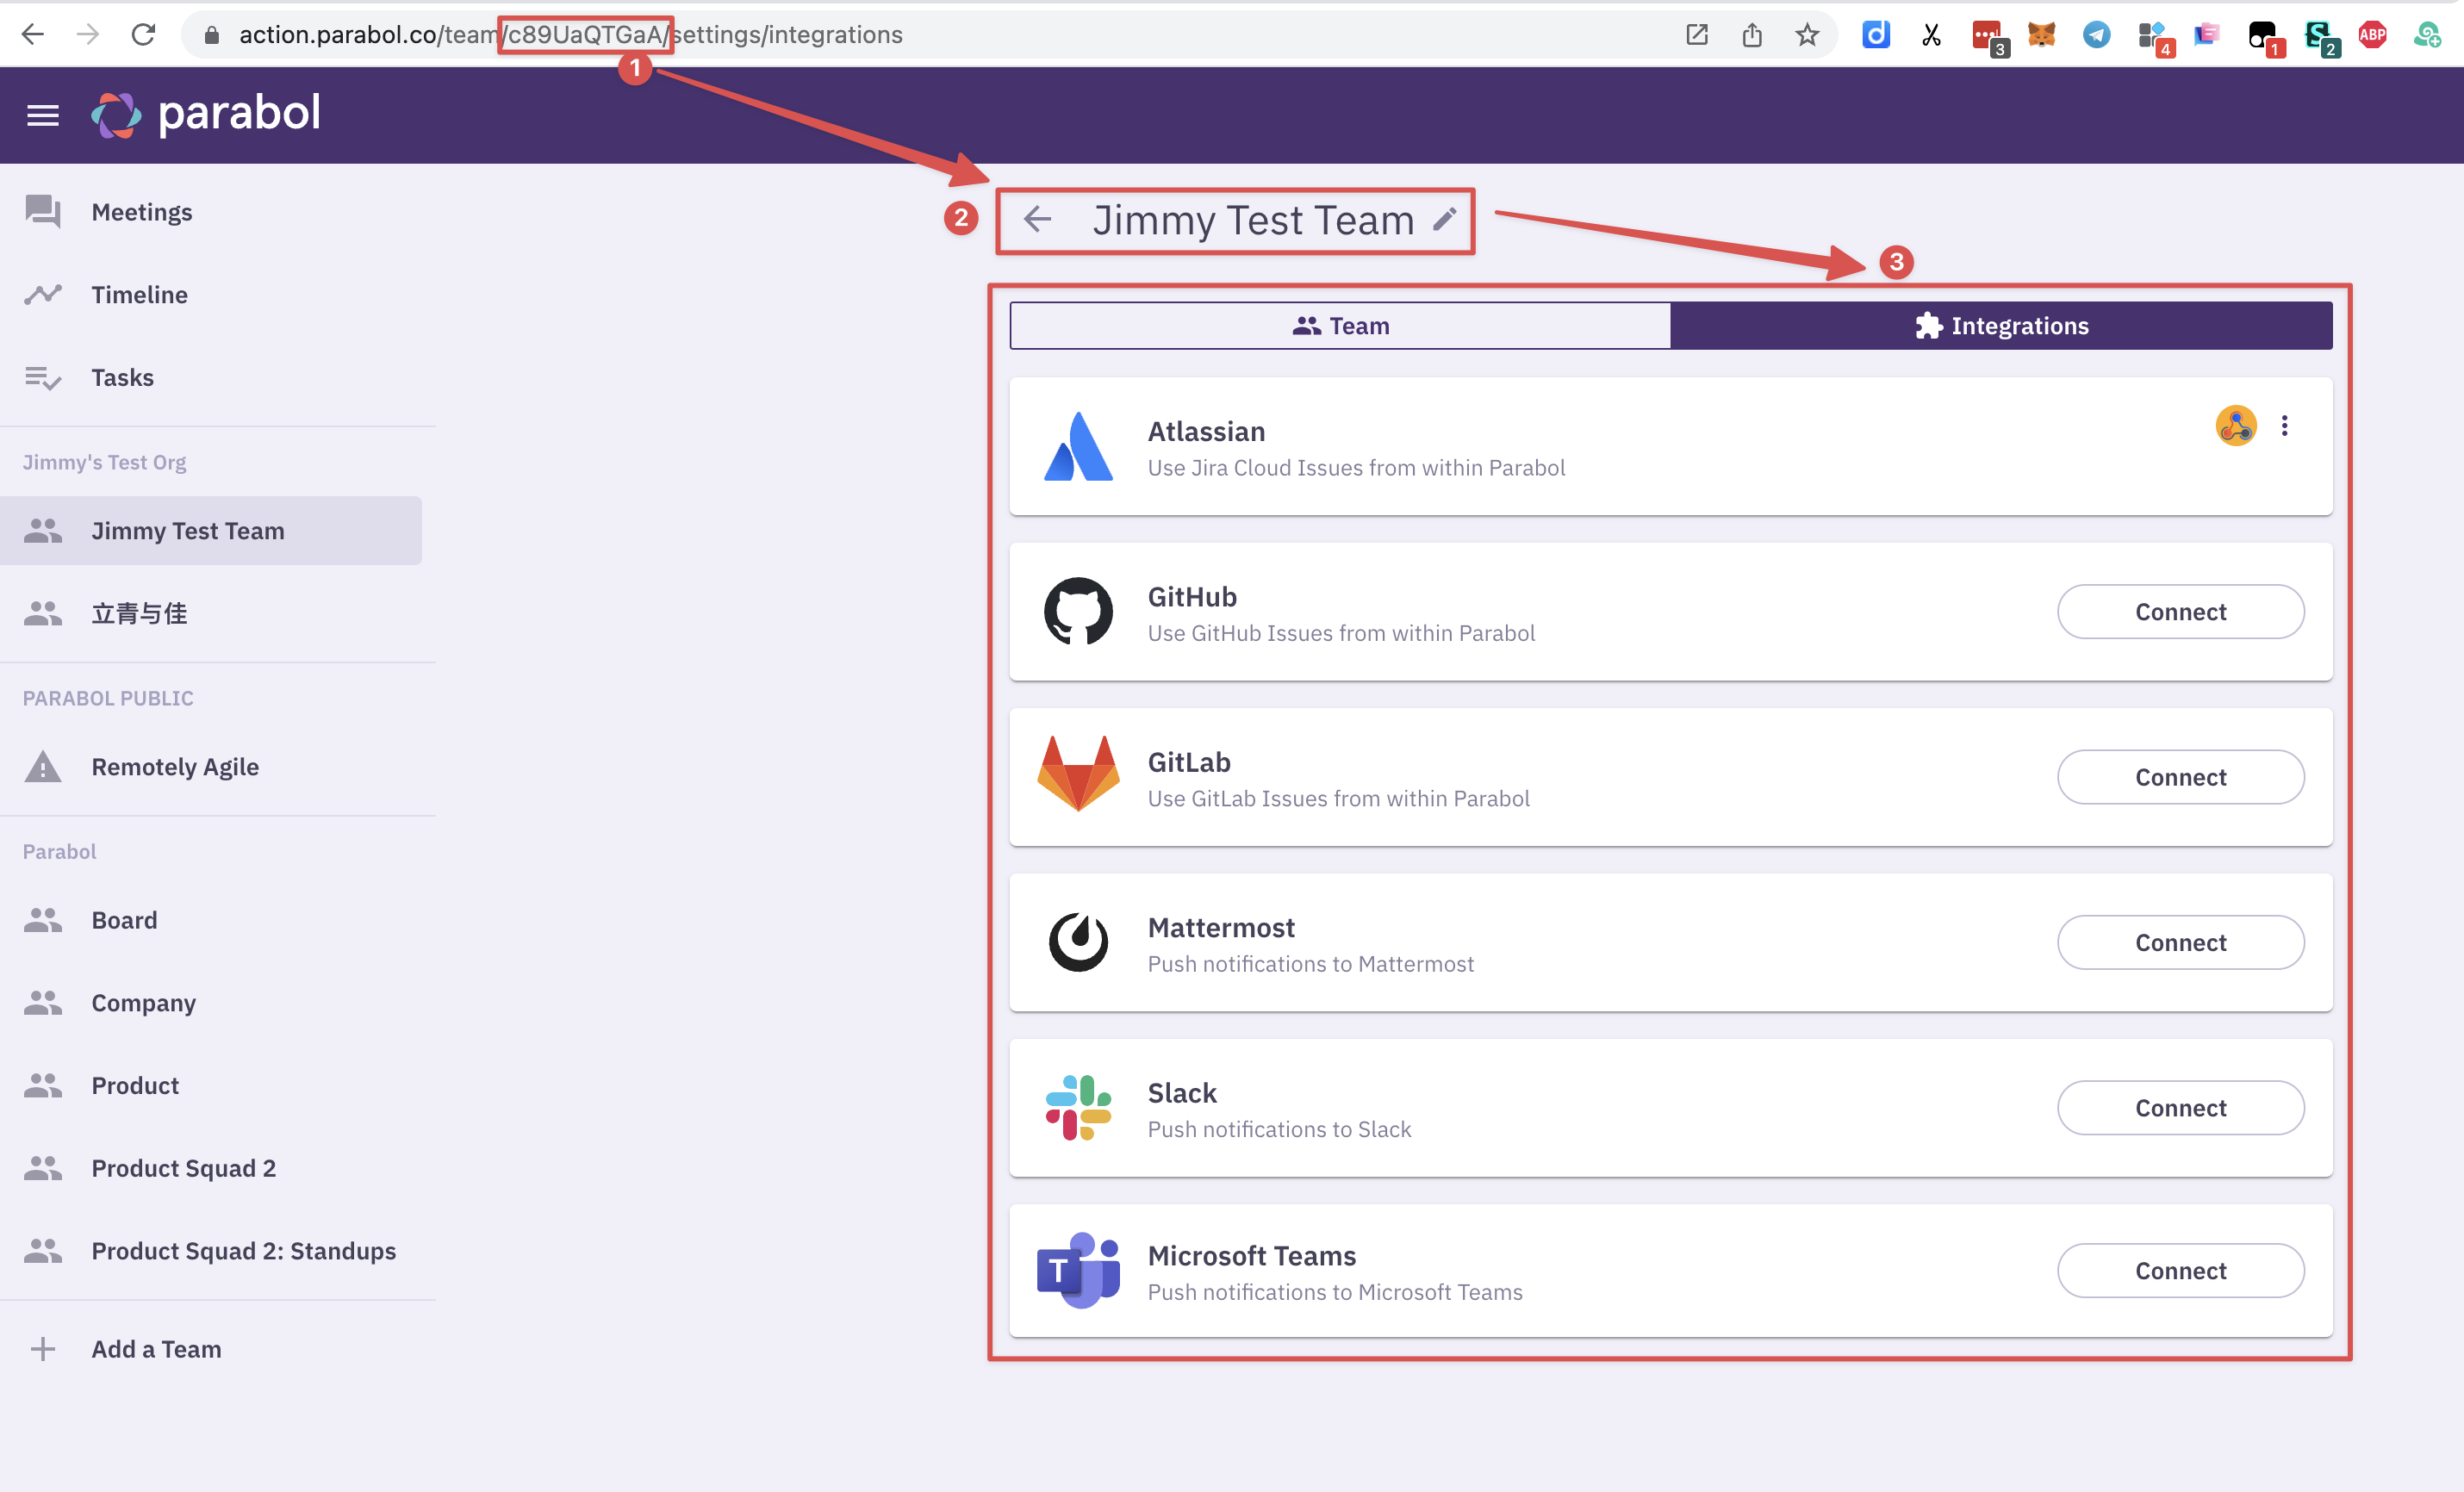Connect the GitHub integration
Image resolution: width=2464 pixels, height=1492 pixels.
2181,612
